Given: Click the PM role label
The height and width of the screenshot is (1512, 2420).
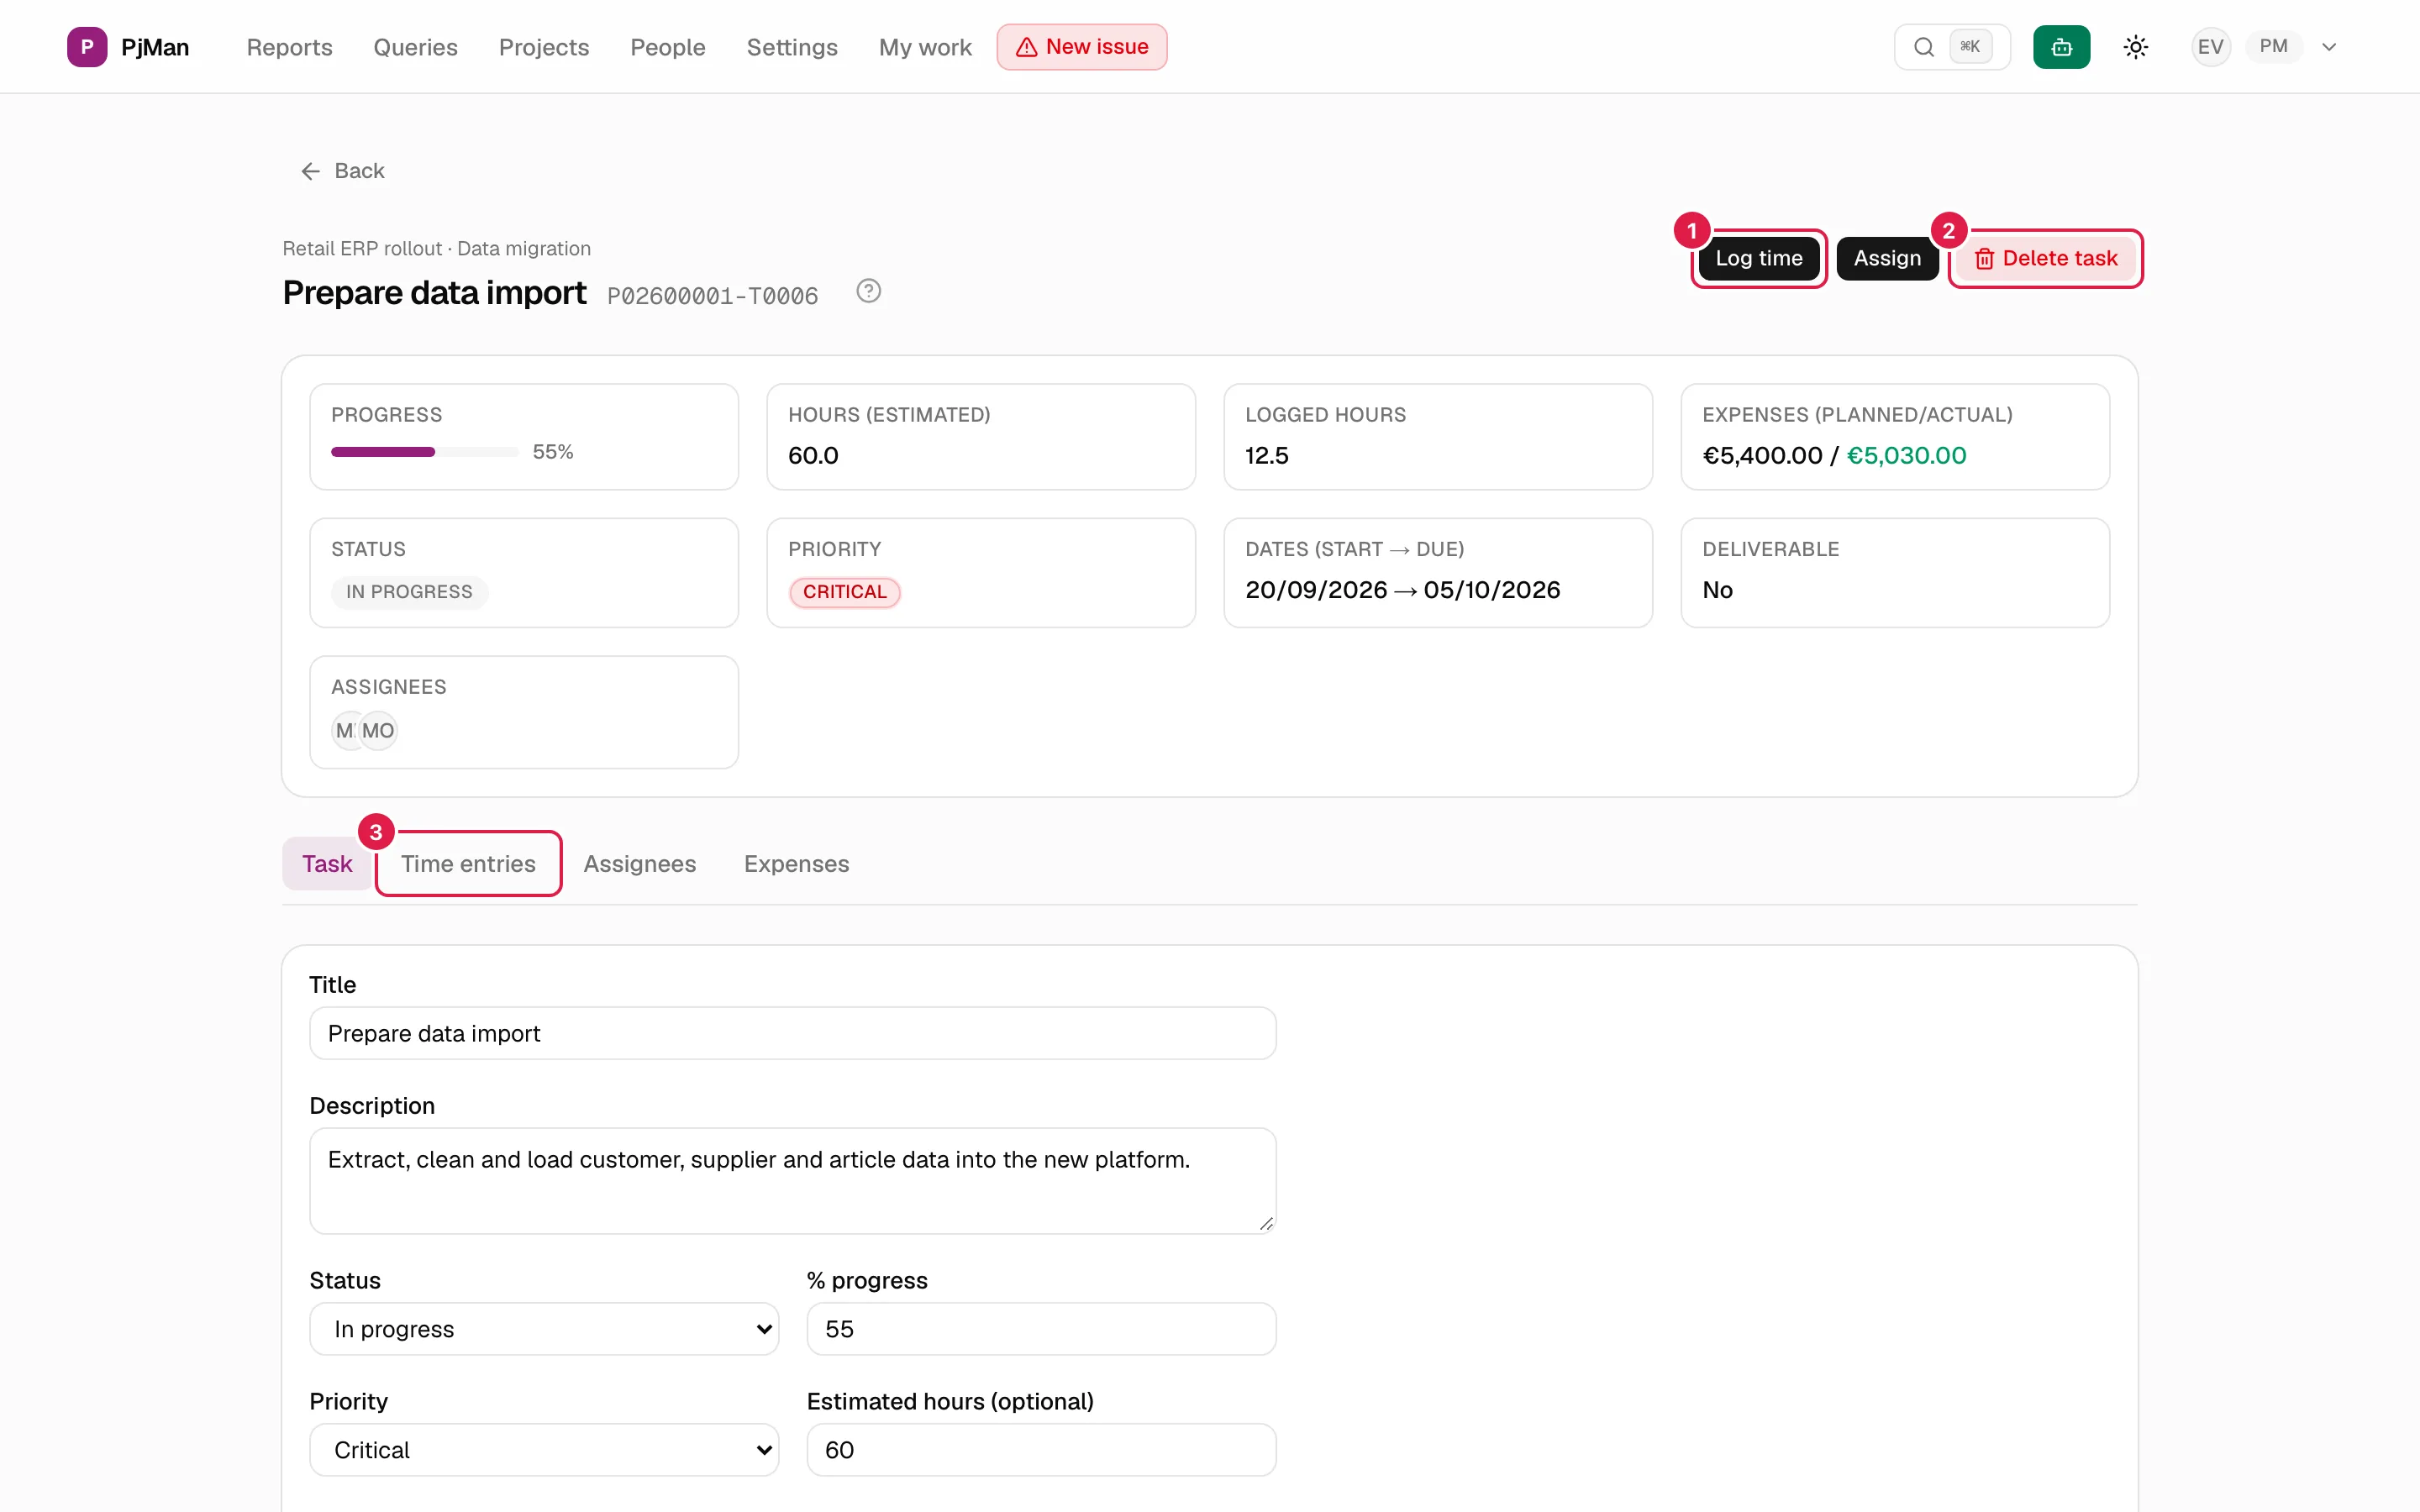Looking at the screenshot, I should click(x=2272, y=47).
